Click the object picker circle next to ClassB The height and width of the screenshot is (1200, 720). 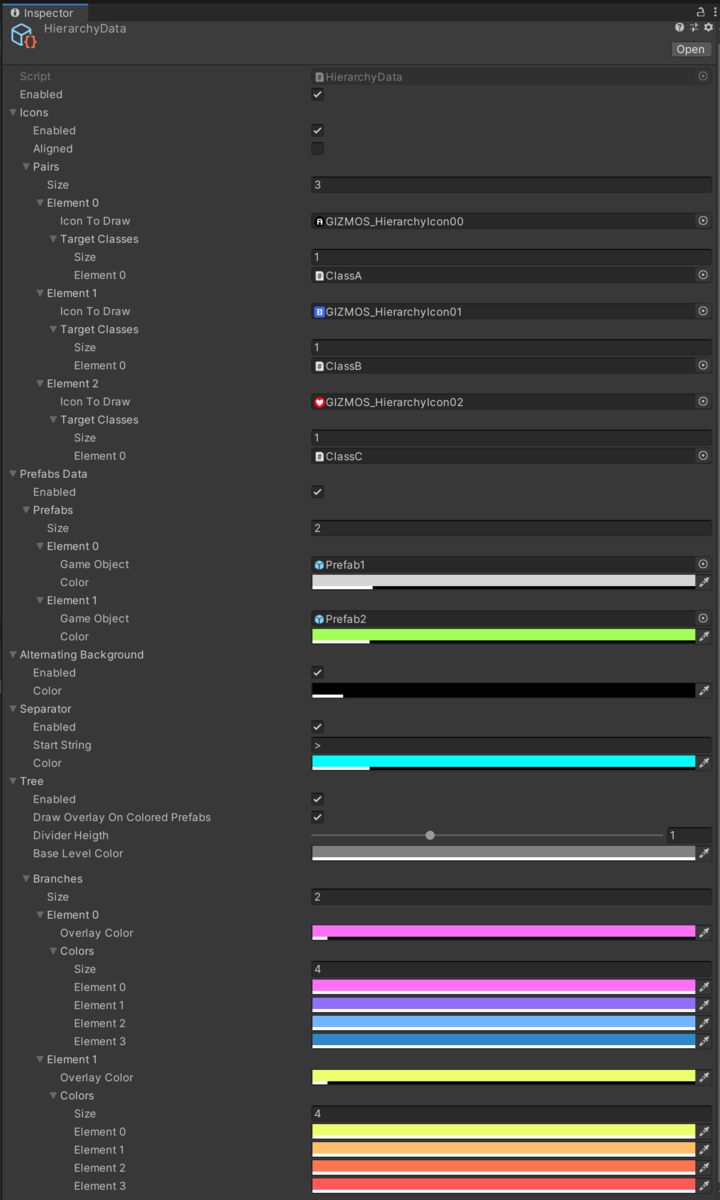pos(703,365)
